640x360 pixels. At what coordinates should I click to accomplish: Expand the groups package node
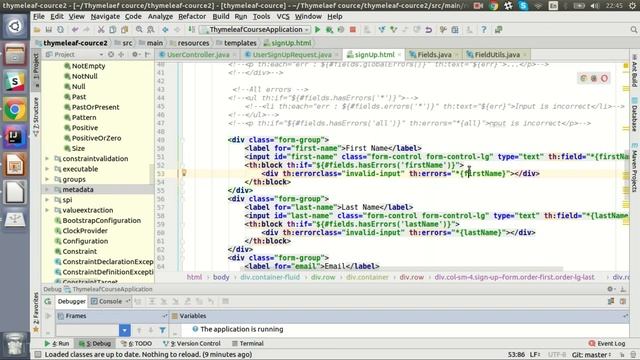47,179
